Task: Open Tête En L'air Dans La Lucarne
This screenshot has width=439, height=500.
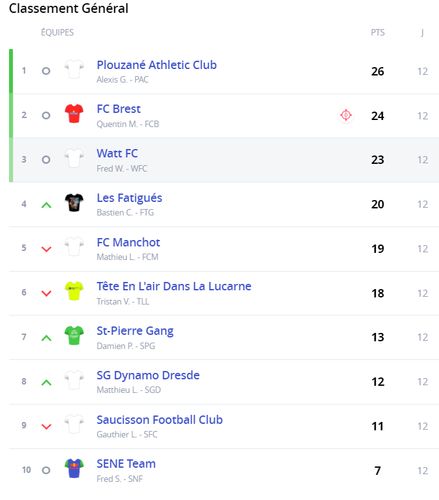Action: 174,286
